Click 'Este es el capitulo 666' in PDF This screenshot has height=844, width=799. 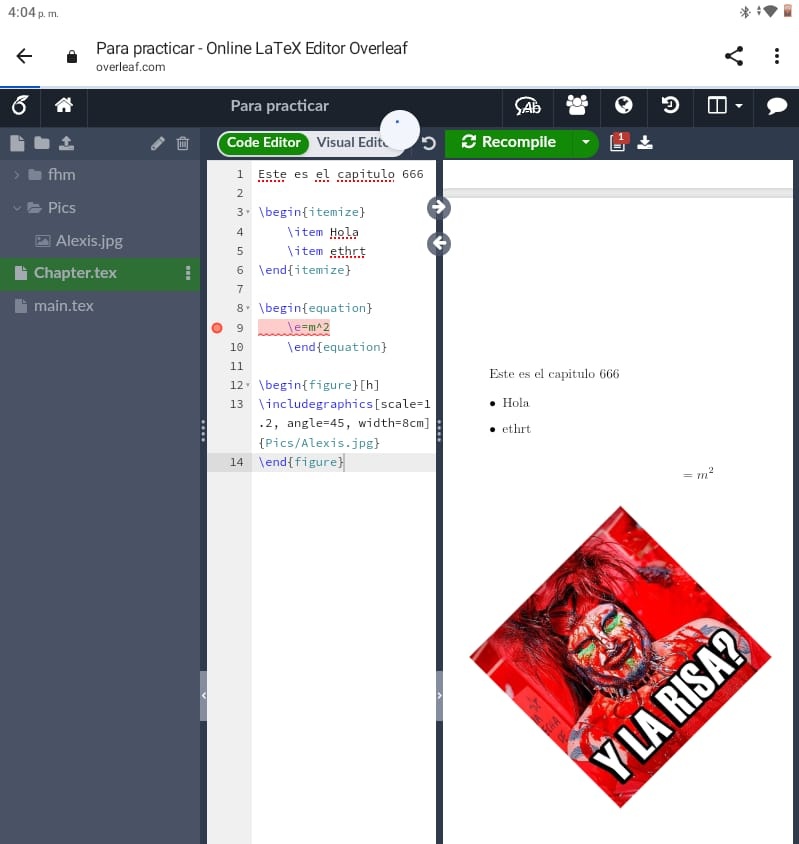tap(554, 374)
